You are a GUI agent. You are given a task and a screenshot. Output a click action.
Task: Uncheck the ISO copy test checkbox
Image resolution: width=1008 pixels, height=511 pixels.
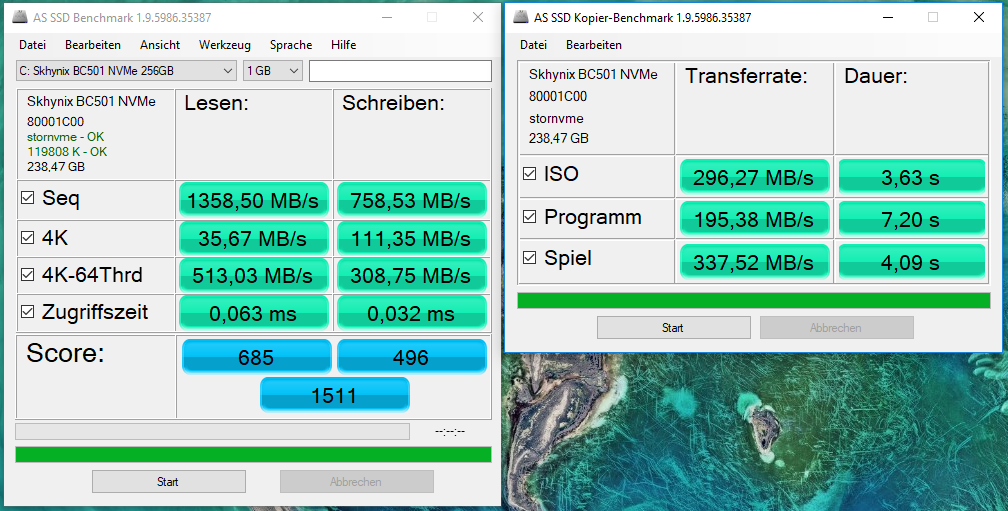[529, 175]
